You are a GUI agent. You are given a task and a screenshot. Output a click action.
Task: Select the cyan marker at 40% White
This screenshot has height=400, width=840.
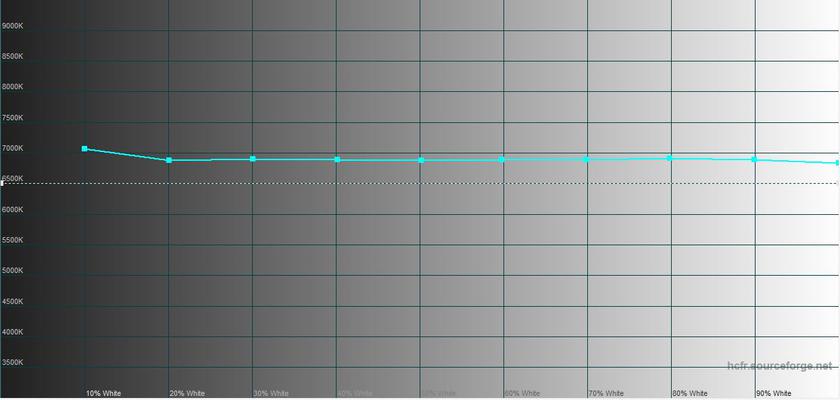coord(337,160)
